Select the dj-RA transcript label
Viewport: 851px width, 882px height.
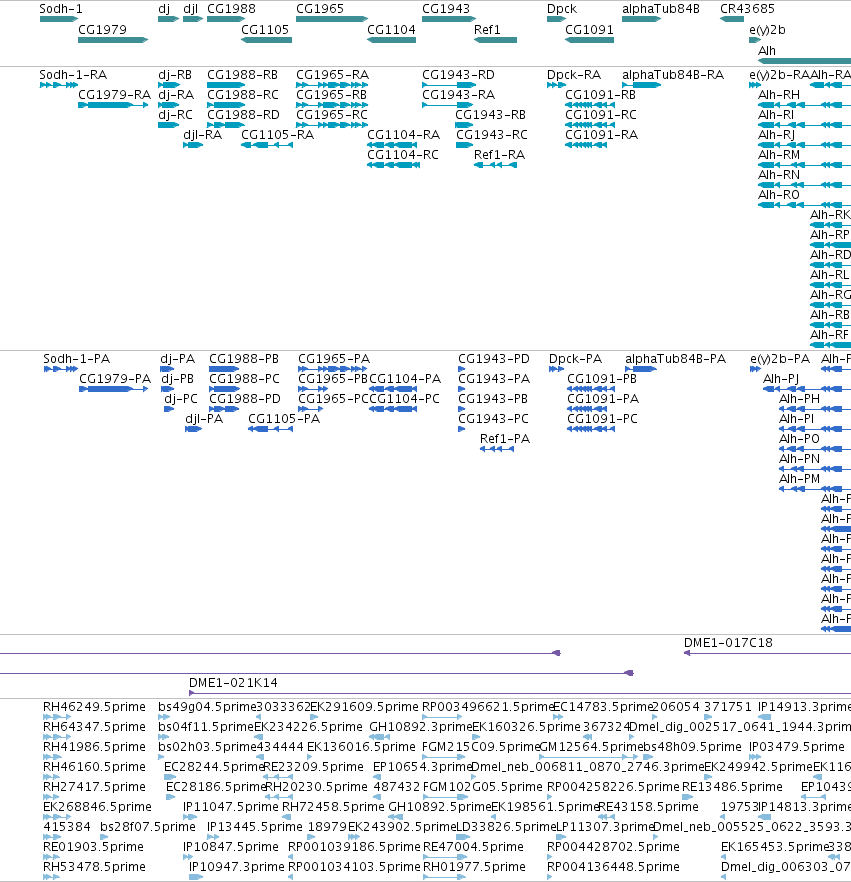click(176, 95)
